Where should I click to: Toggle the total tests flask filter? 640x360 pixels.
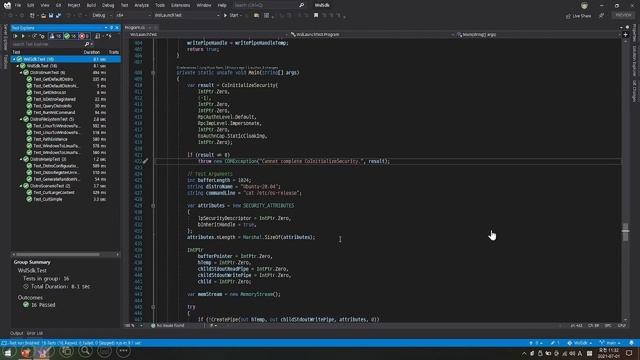(55, 36)
